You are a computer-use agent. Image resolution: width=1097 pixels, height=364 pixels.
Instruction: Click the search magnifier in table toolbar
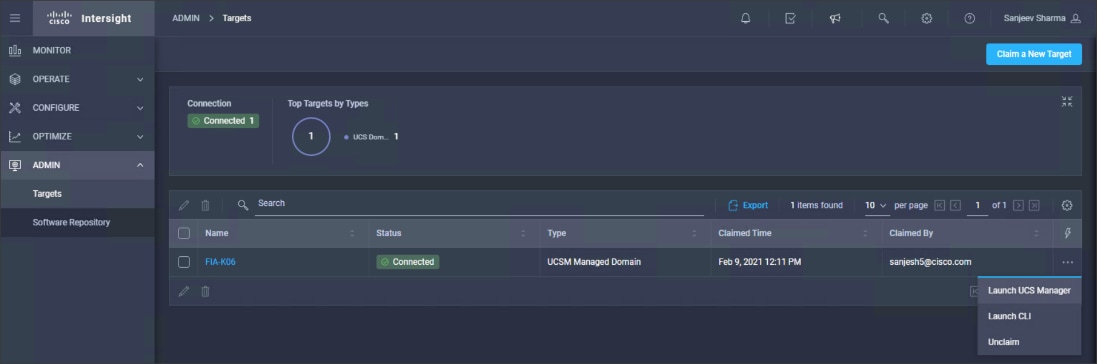point(243,205)
